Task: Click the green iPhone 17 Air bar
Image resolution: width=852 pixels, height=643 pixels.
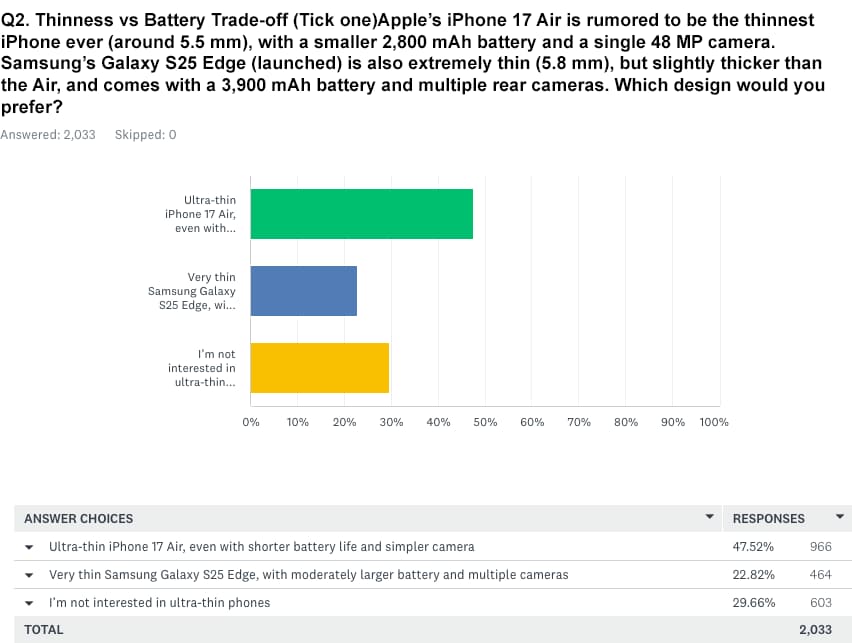Action: tap(361, 214)
